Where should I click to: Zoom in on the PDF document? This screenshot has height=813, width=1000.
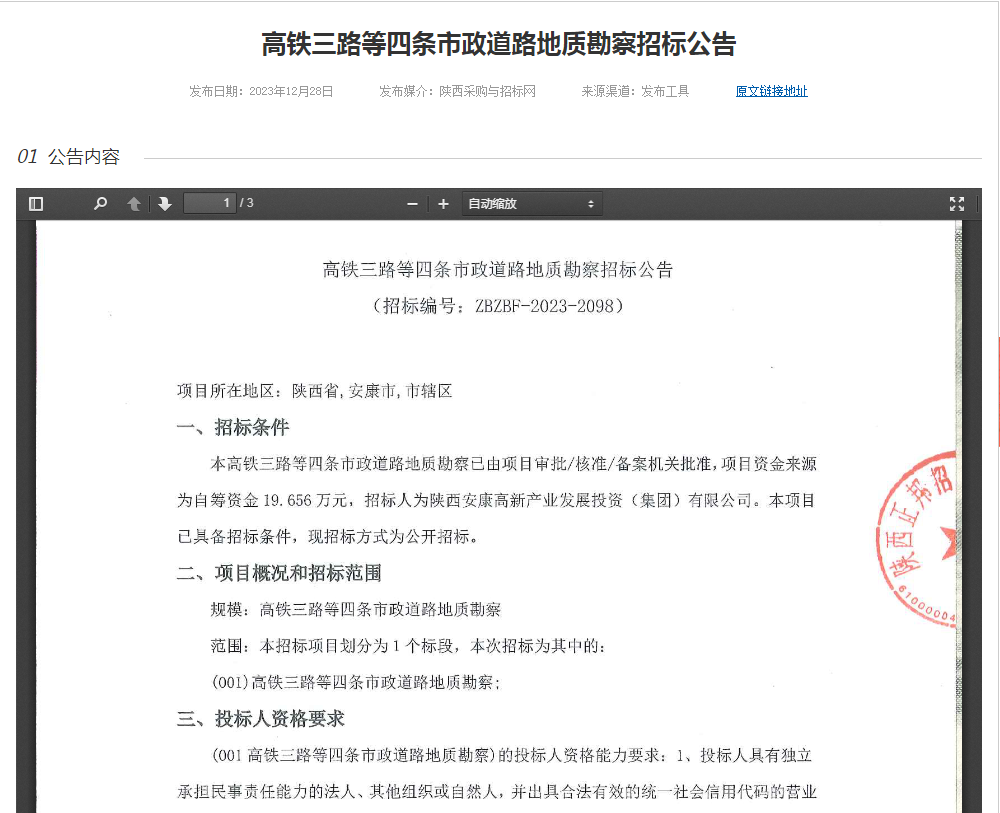tap(443, 204)
